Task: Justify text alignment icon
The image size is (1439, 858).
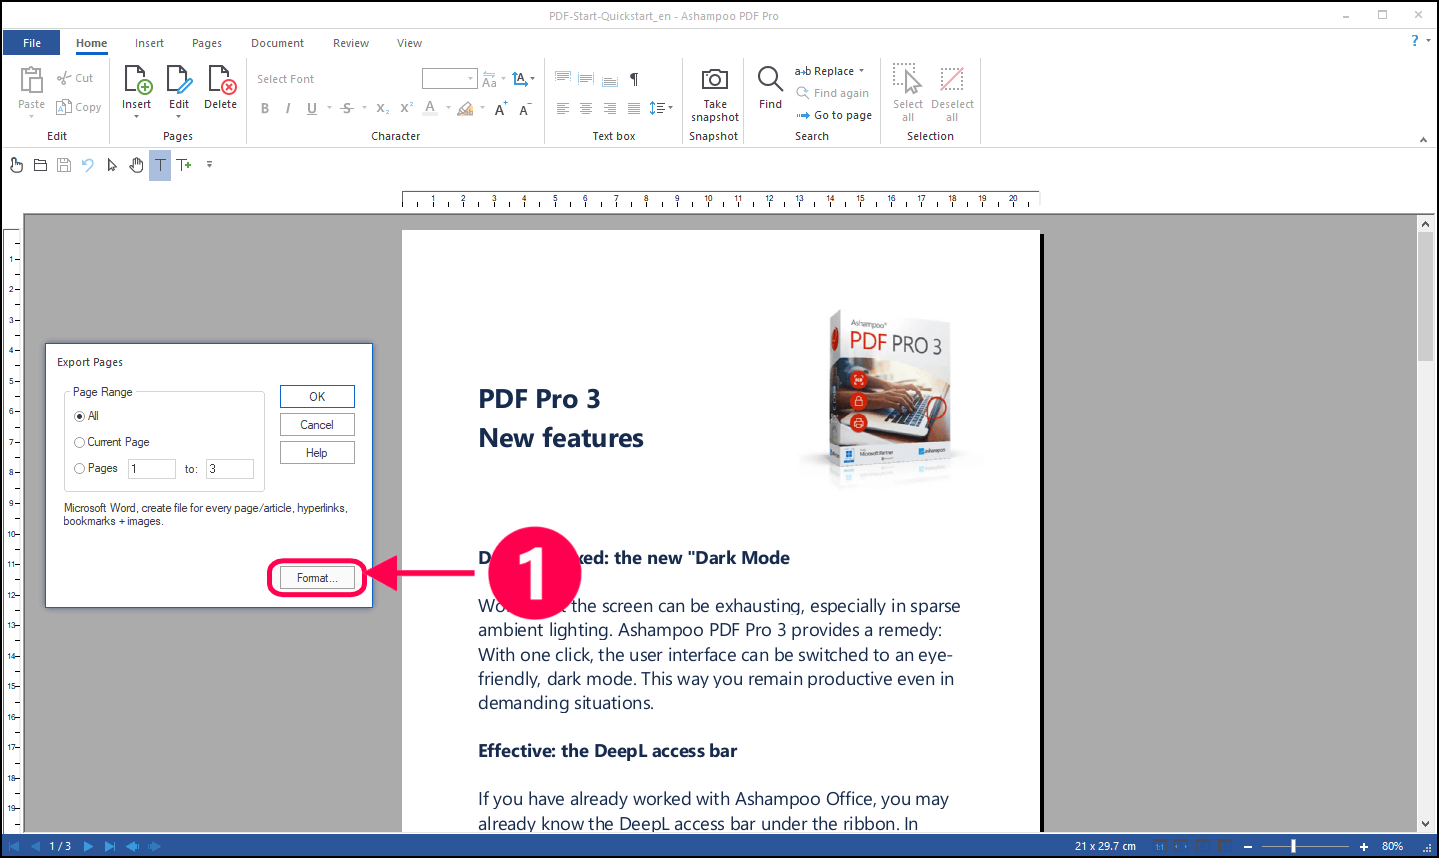Action: pyautogui.click(x=634, y=108)
